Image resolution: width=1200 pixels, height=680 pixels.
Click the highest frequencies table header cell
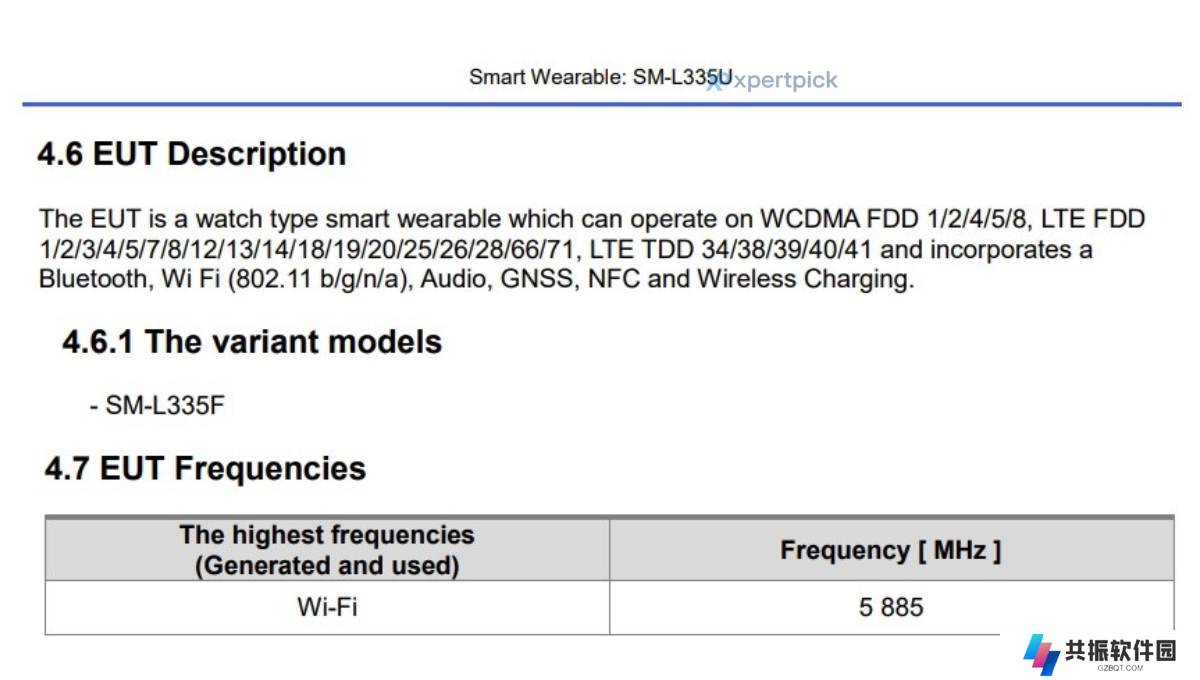327,550
